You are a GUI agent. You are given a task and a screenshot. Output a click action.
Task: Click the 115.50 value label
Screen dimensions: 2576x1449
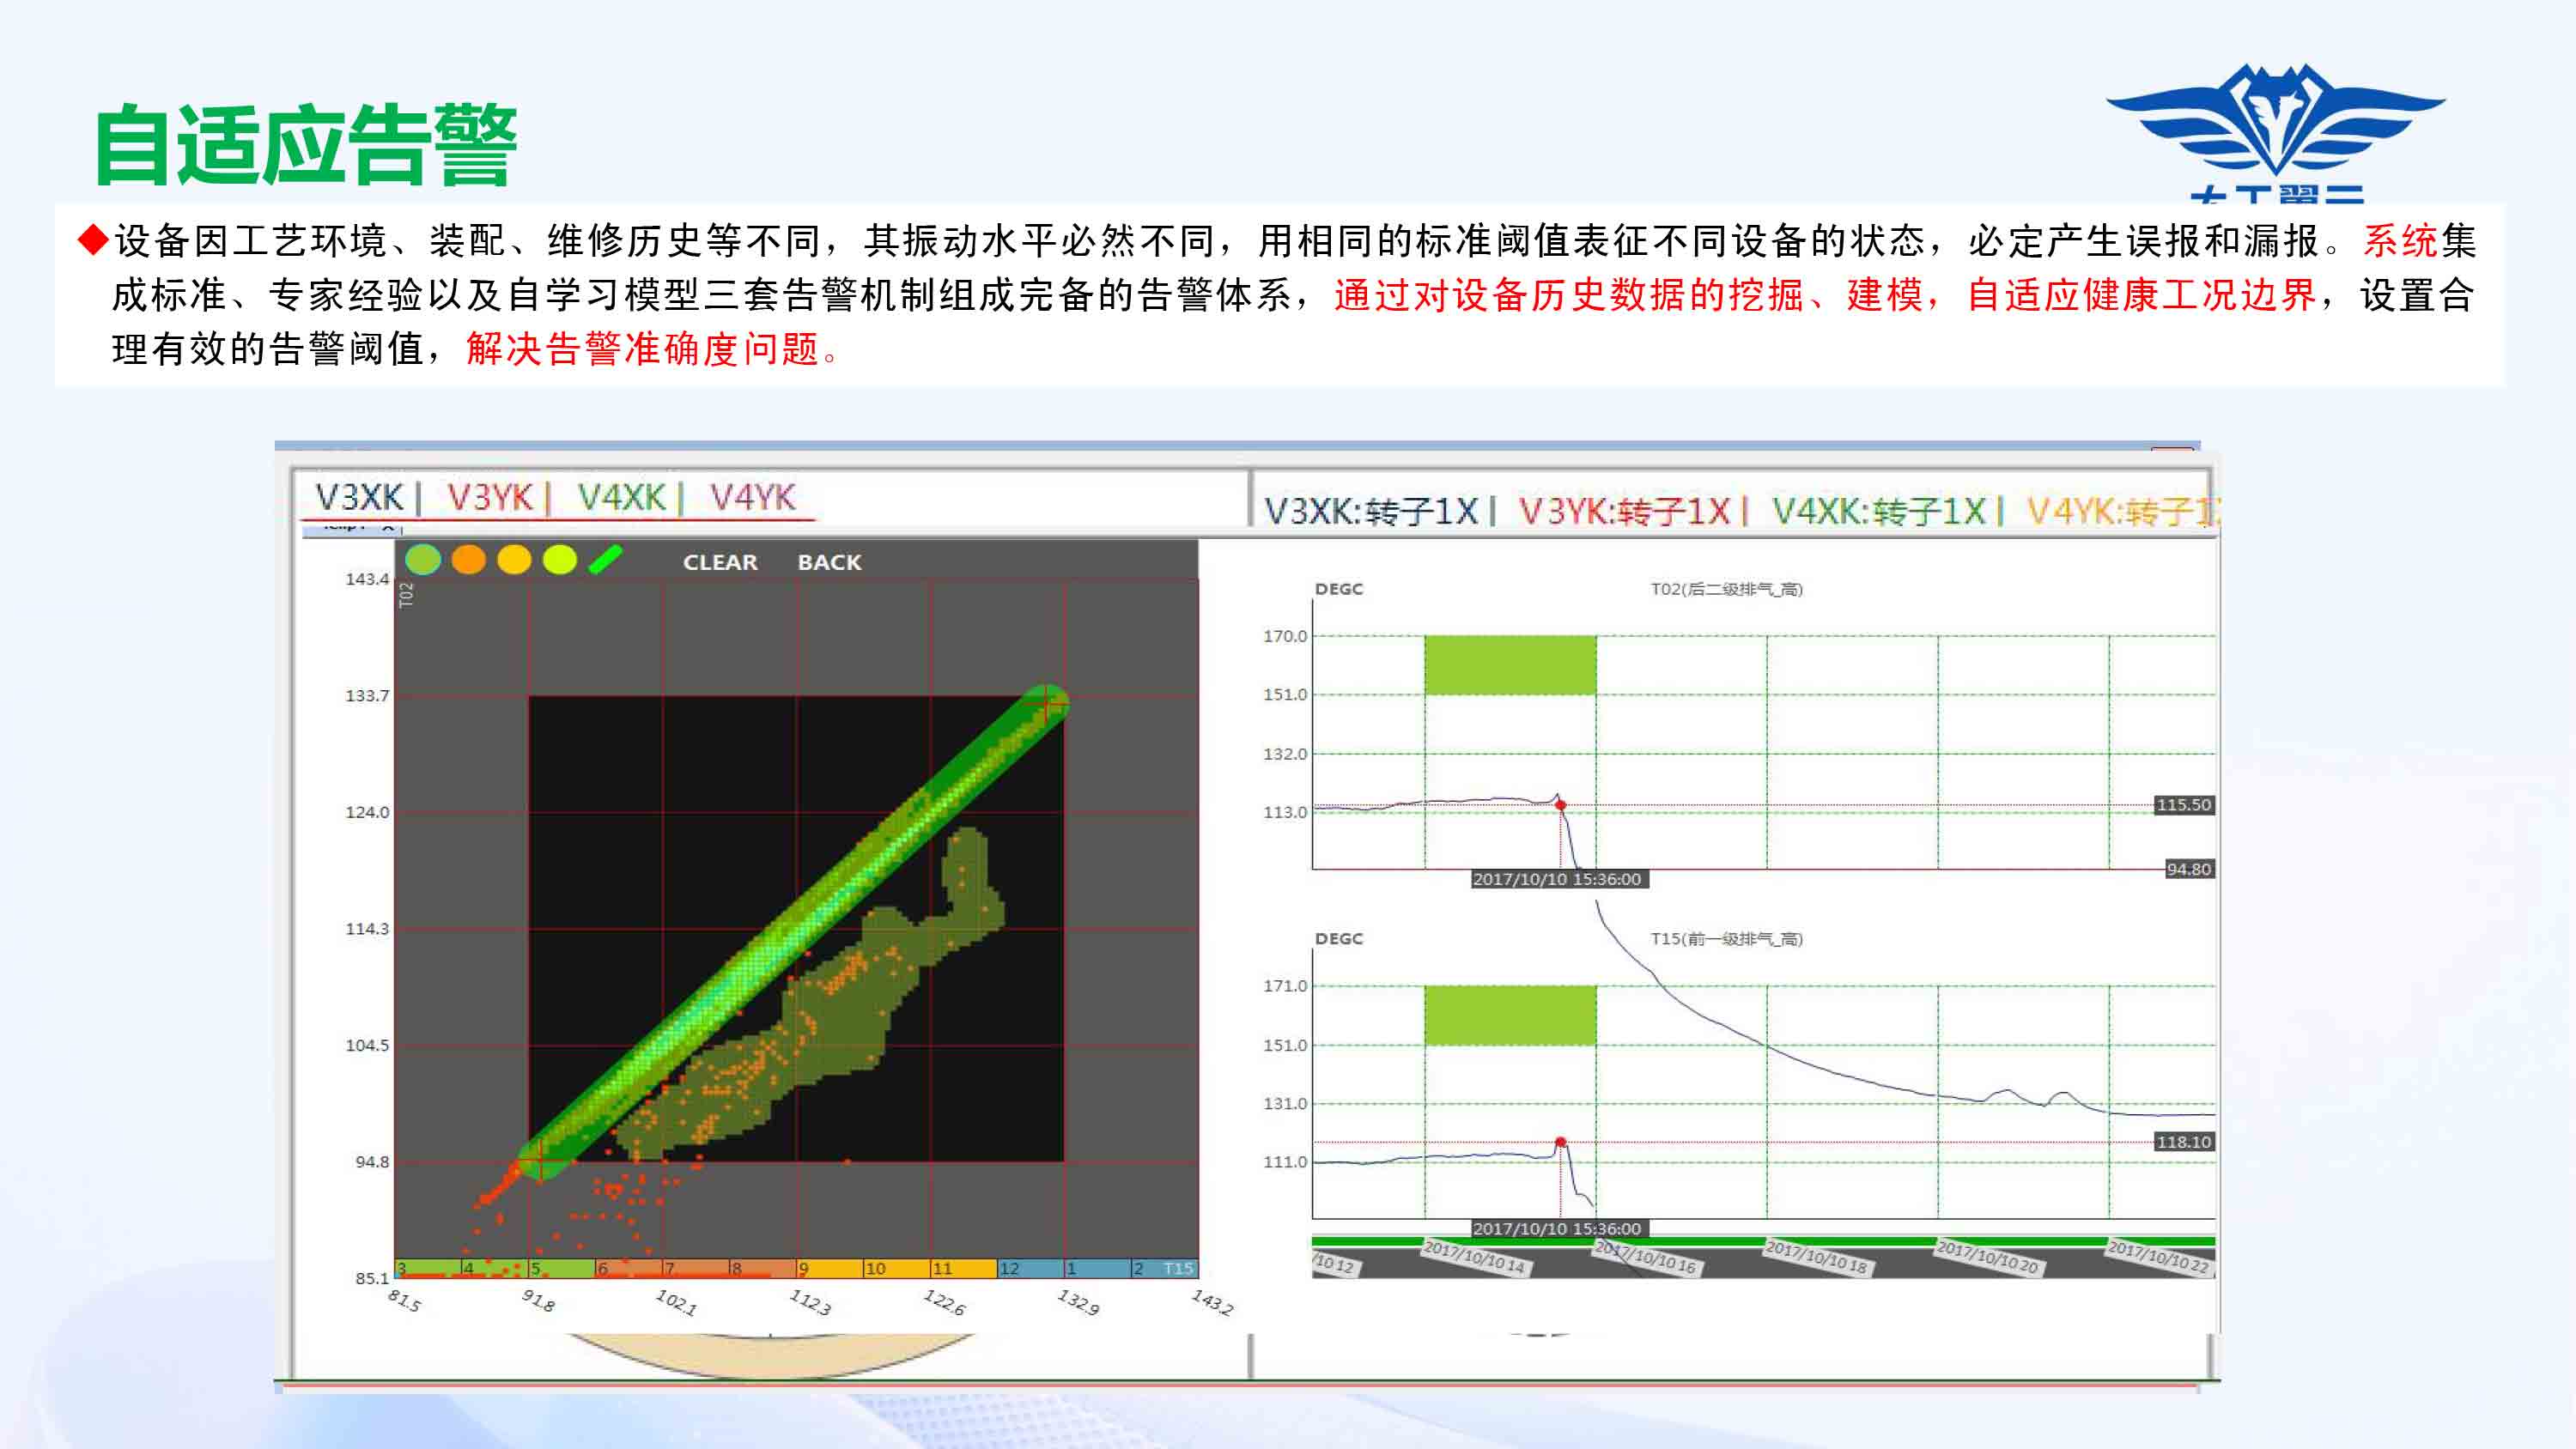[x=2184, y=805]
